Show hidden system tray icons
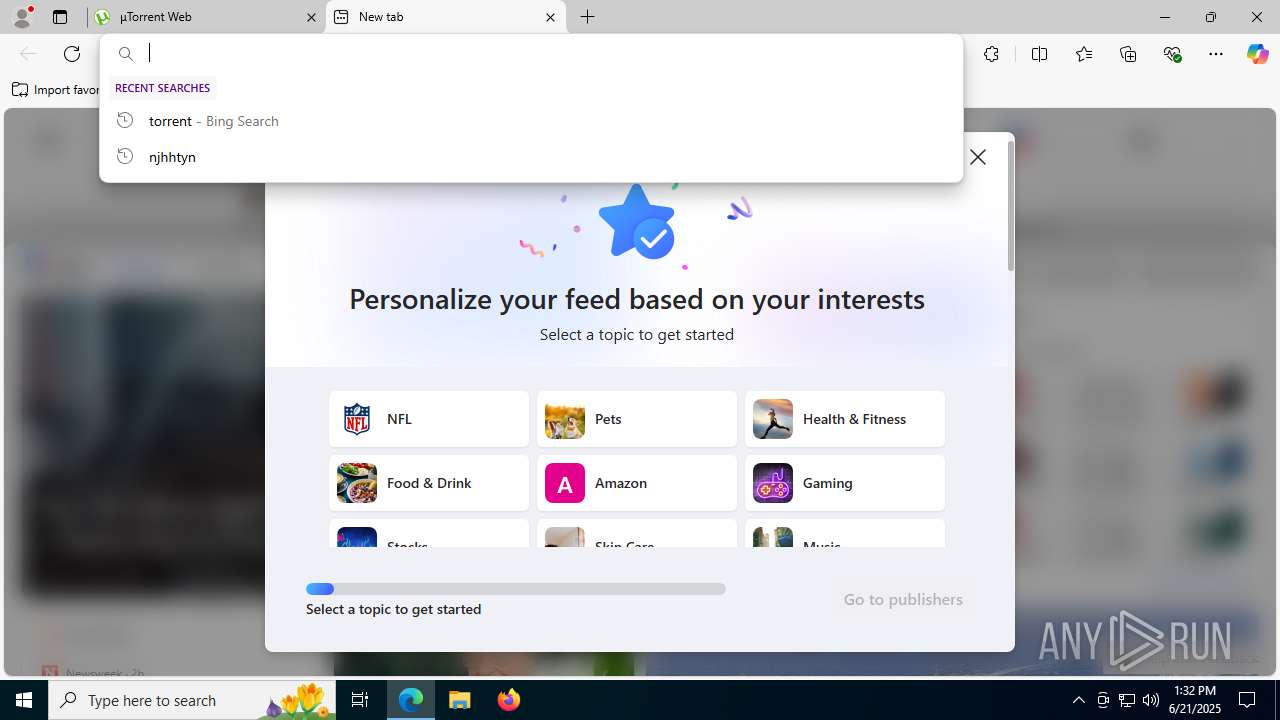The height and width of the screenshot is (720, 1280). [x=1078, y=700]
